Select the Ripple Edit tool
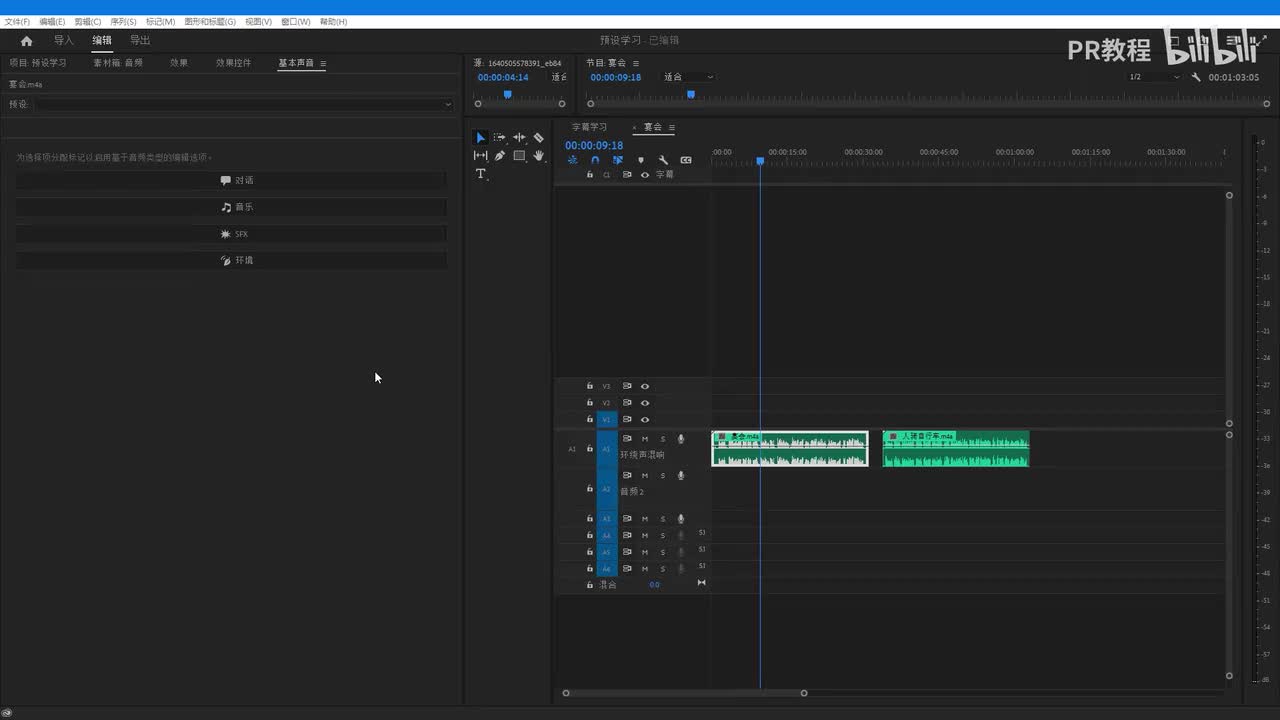This screenshot has height=720, width=1280. 519,138
